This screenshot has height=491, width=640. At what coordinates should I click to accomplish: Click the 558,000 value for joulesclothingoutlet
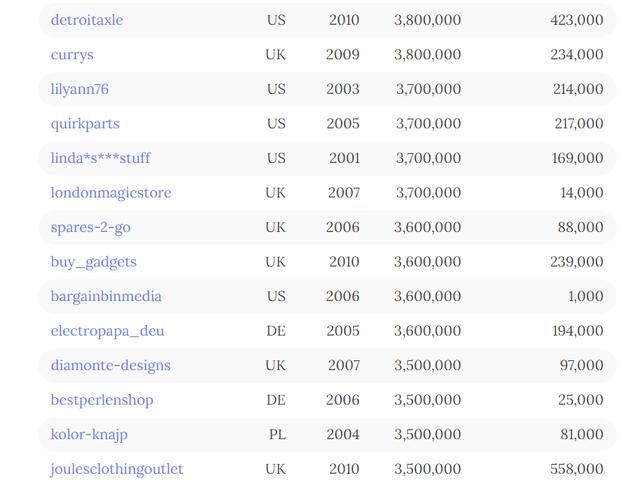(x=577, y=469)
